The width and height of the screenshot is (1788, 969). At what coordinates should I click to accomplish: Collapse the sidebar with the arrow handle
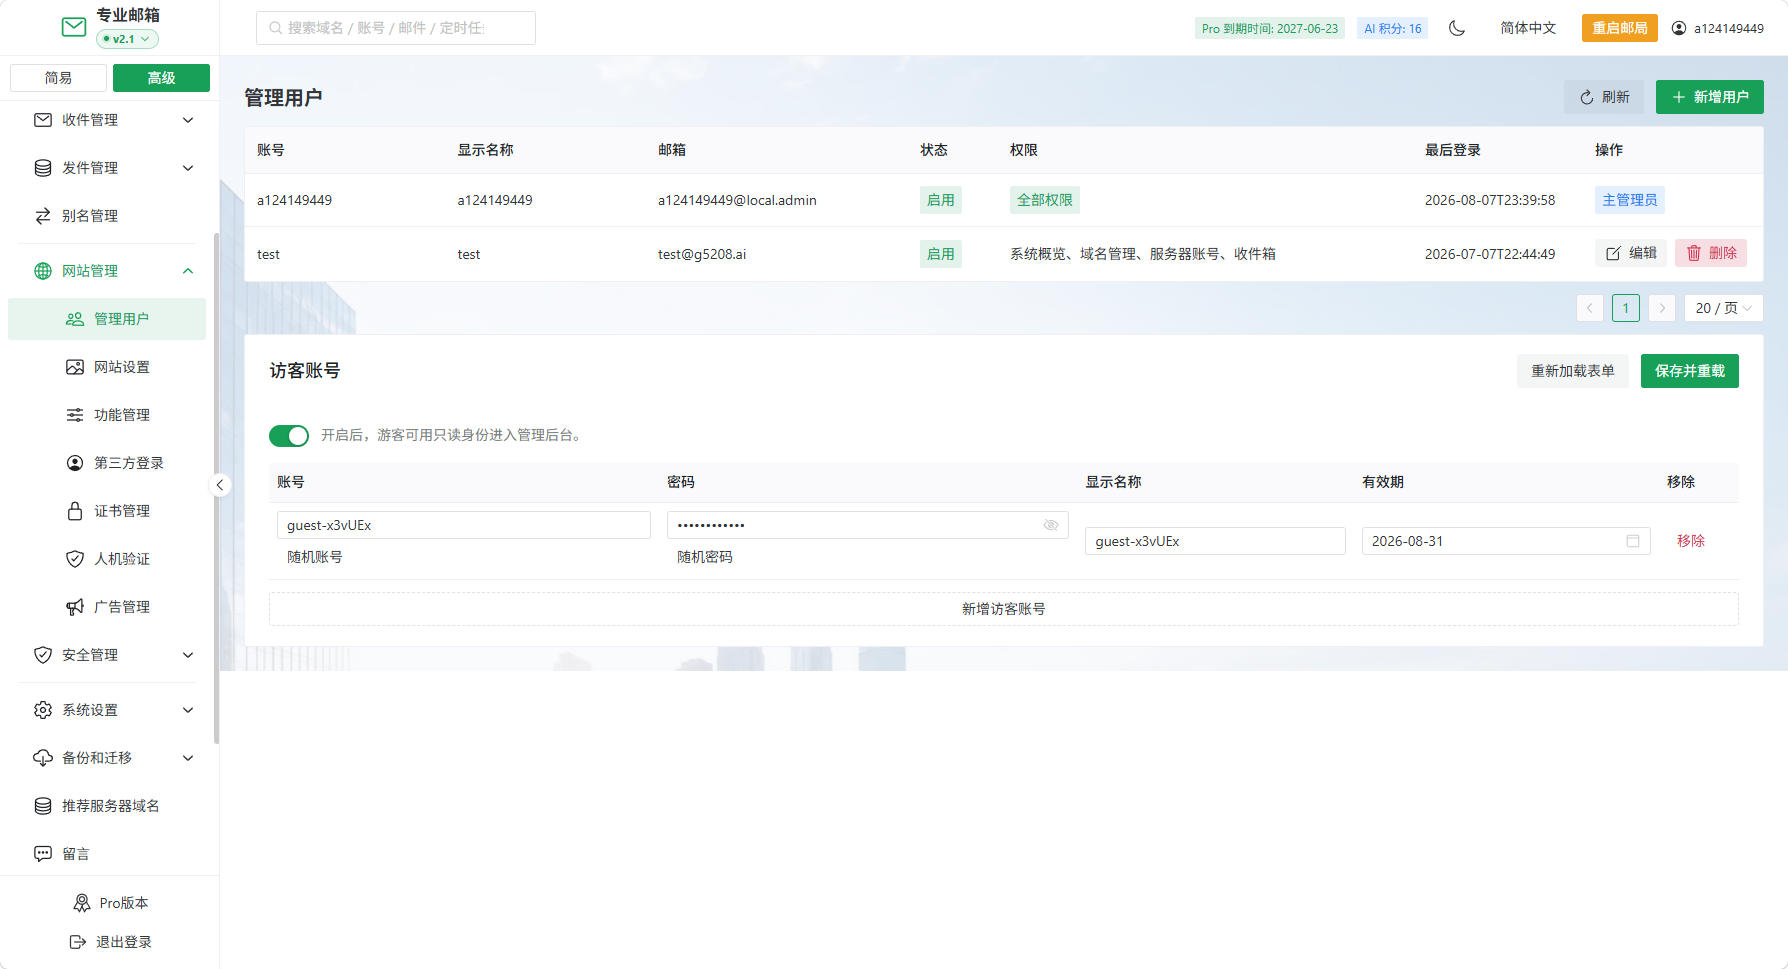[x=220, y=485]
